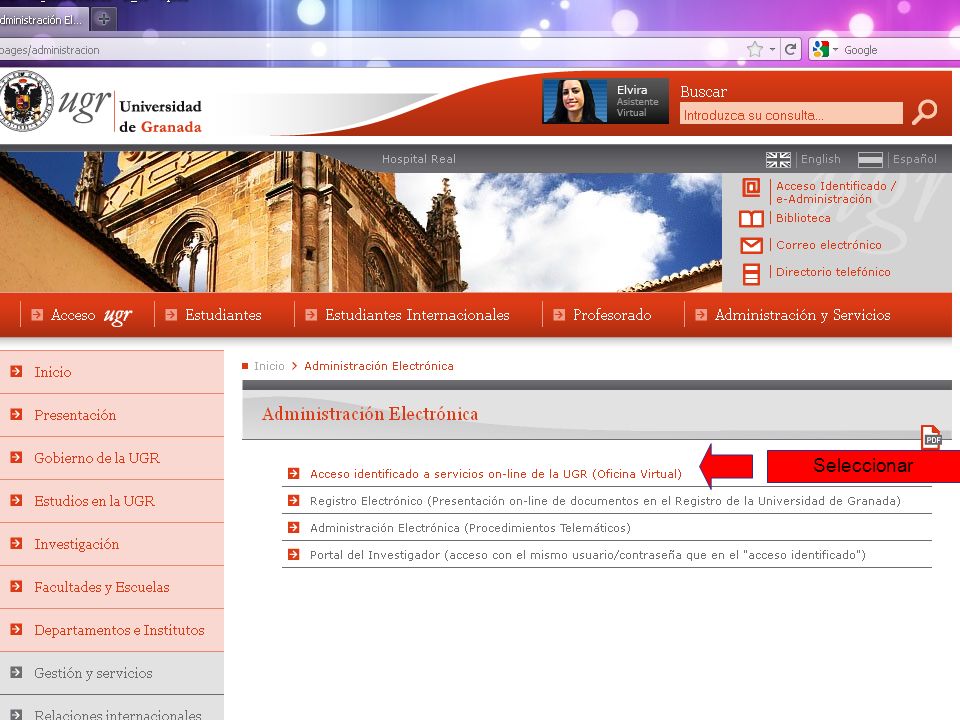Click the 'Introduzca su consulta' search field
The width and height of the screenshot is (960, 720).
[791, 114]
